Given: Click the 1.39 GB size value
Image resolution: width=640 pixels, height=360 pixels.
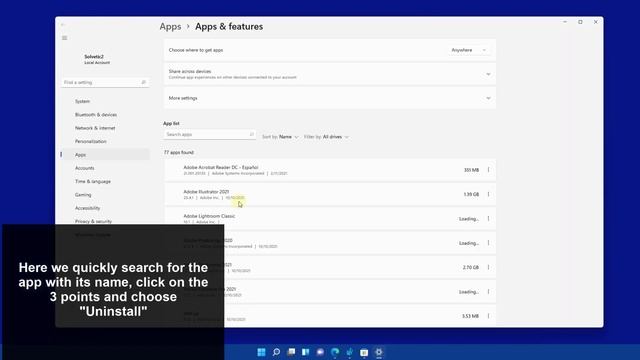Looking at the screenshot, I should [x=471, y=195].
